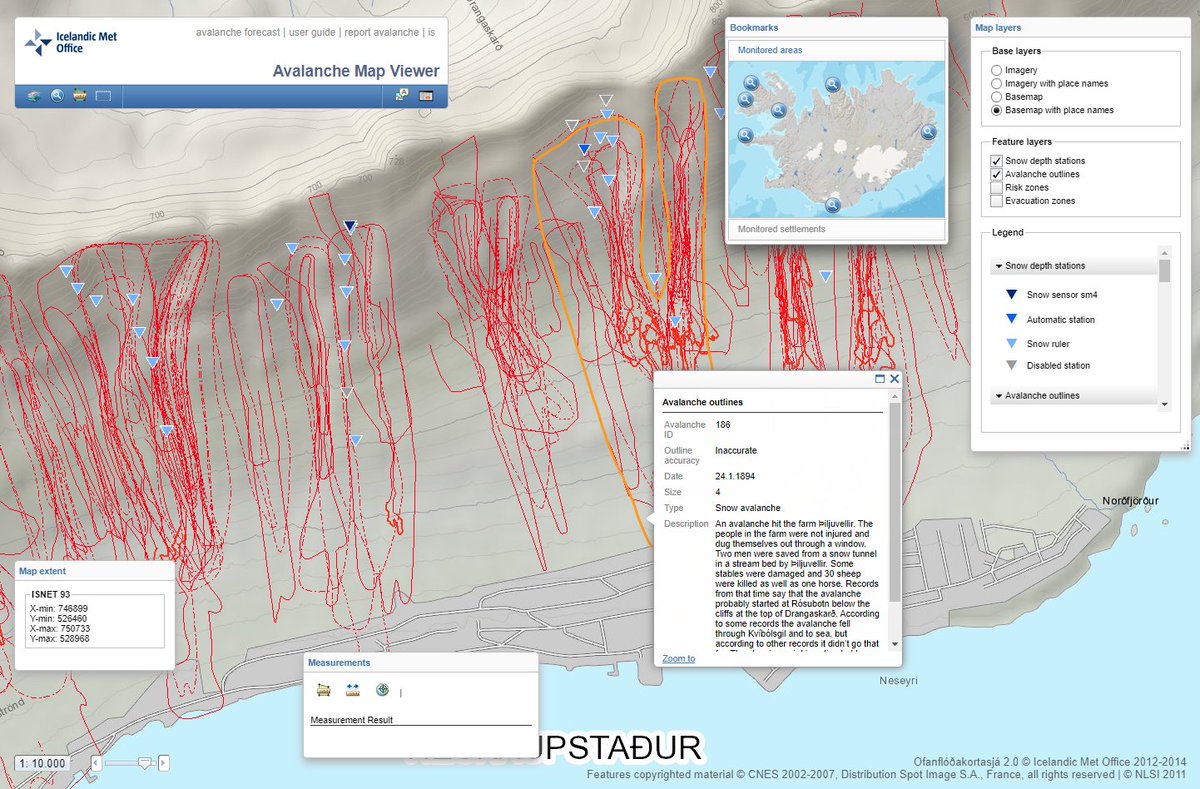Select the distance measurement tool

click(x=352, y=690)
